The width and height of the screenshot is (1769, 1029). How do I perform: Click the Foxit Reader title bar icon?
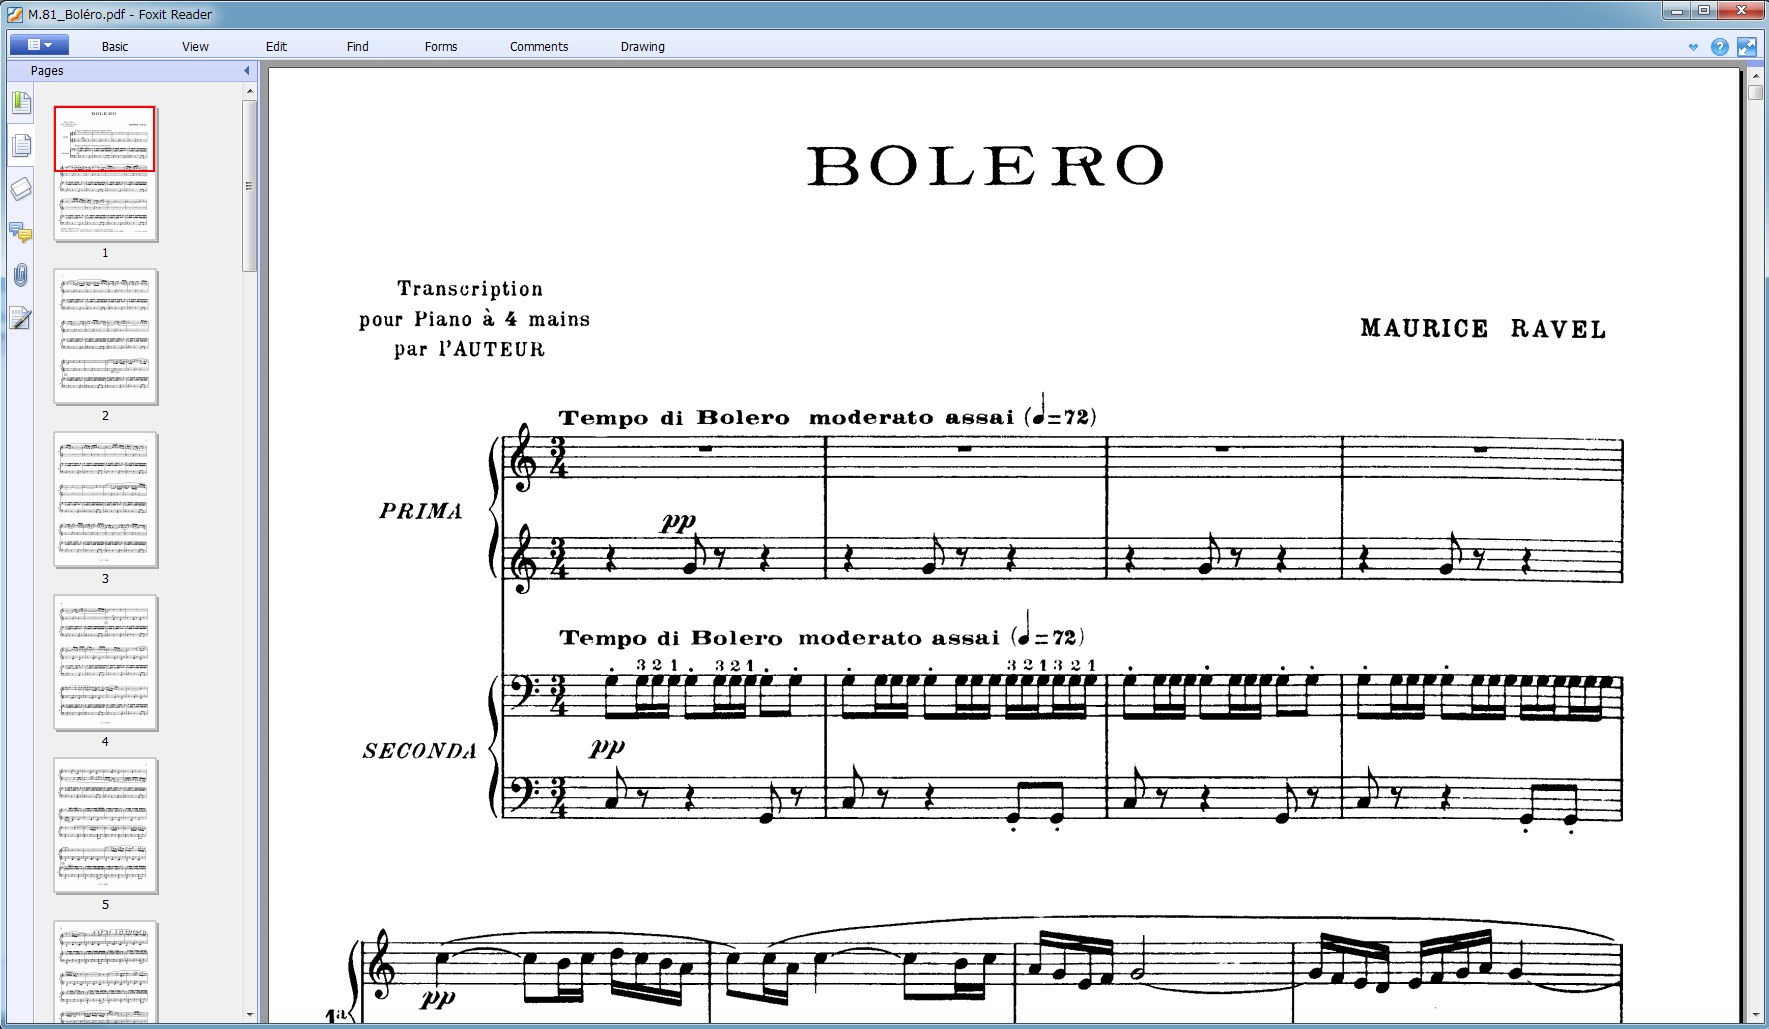click(14, 14)
